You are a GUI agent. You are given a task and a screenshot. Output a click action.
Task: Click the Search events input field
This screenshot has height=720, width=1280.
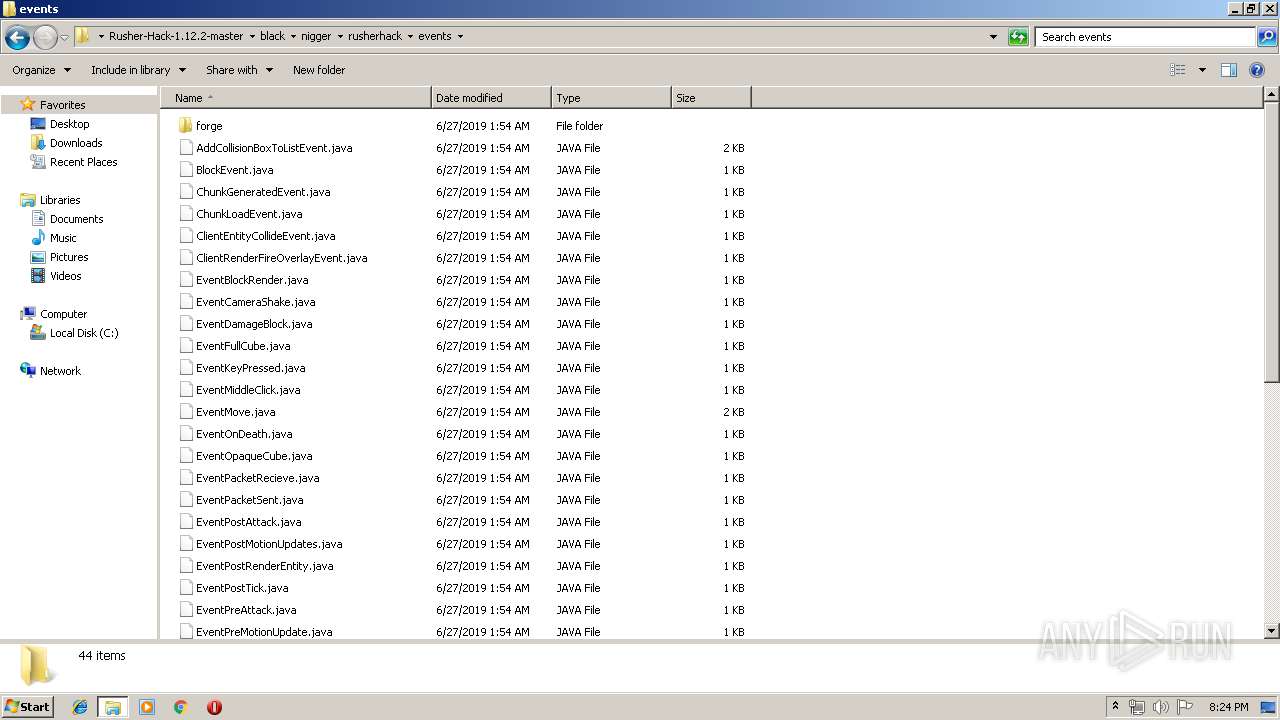1146,37
